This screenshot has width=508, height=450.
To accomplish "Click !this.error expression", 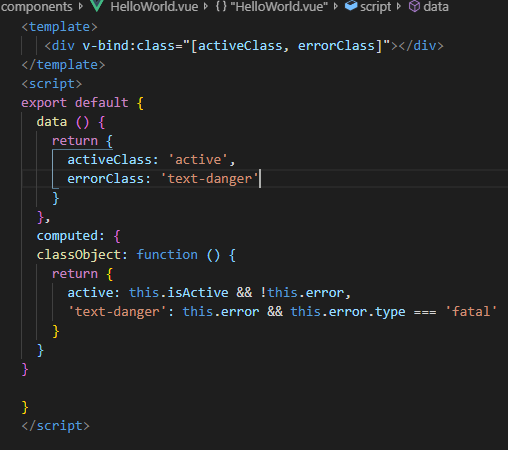I will [302, 293].
